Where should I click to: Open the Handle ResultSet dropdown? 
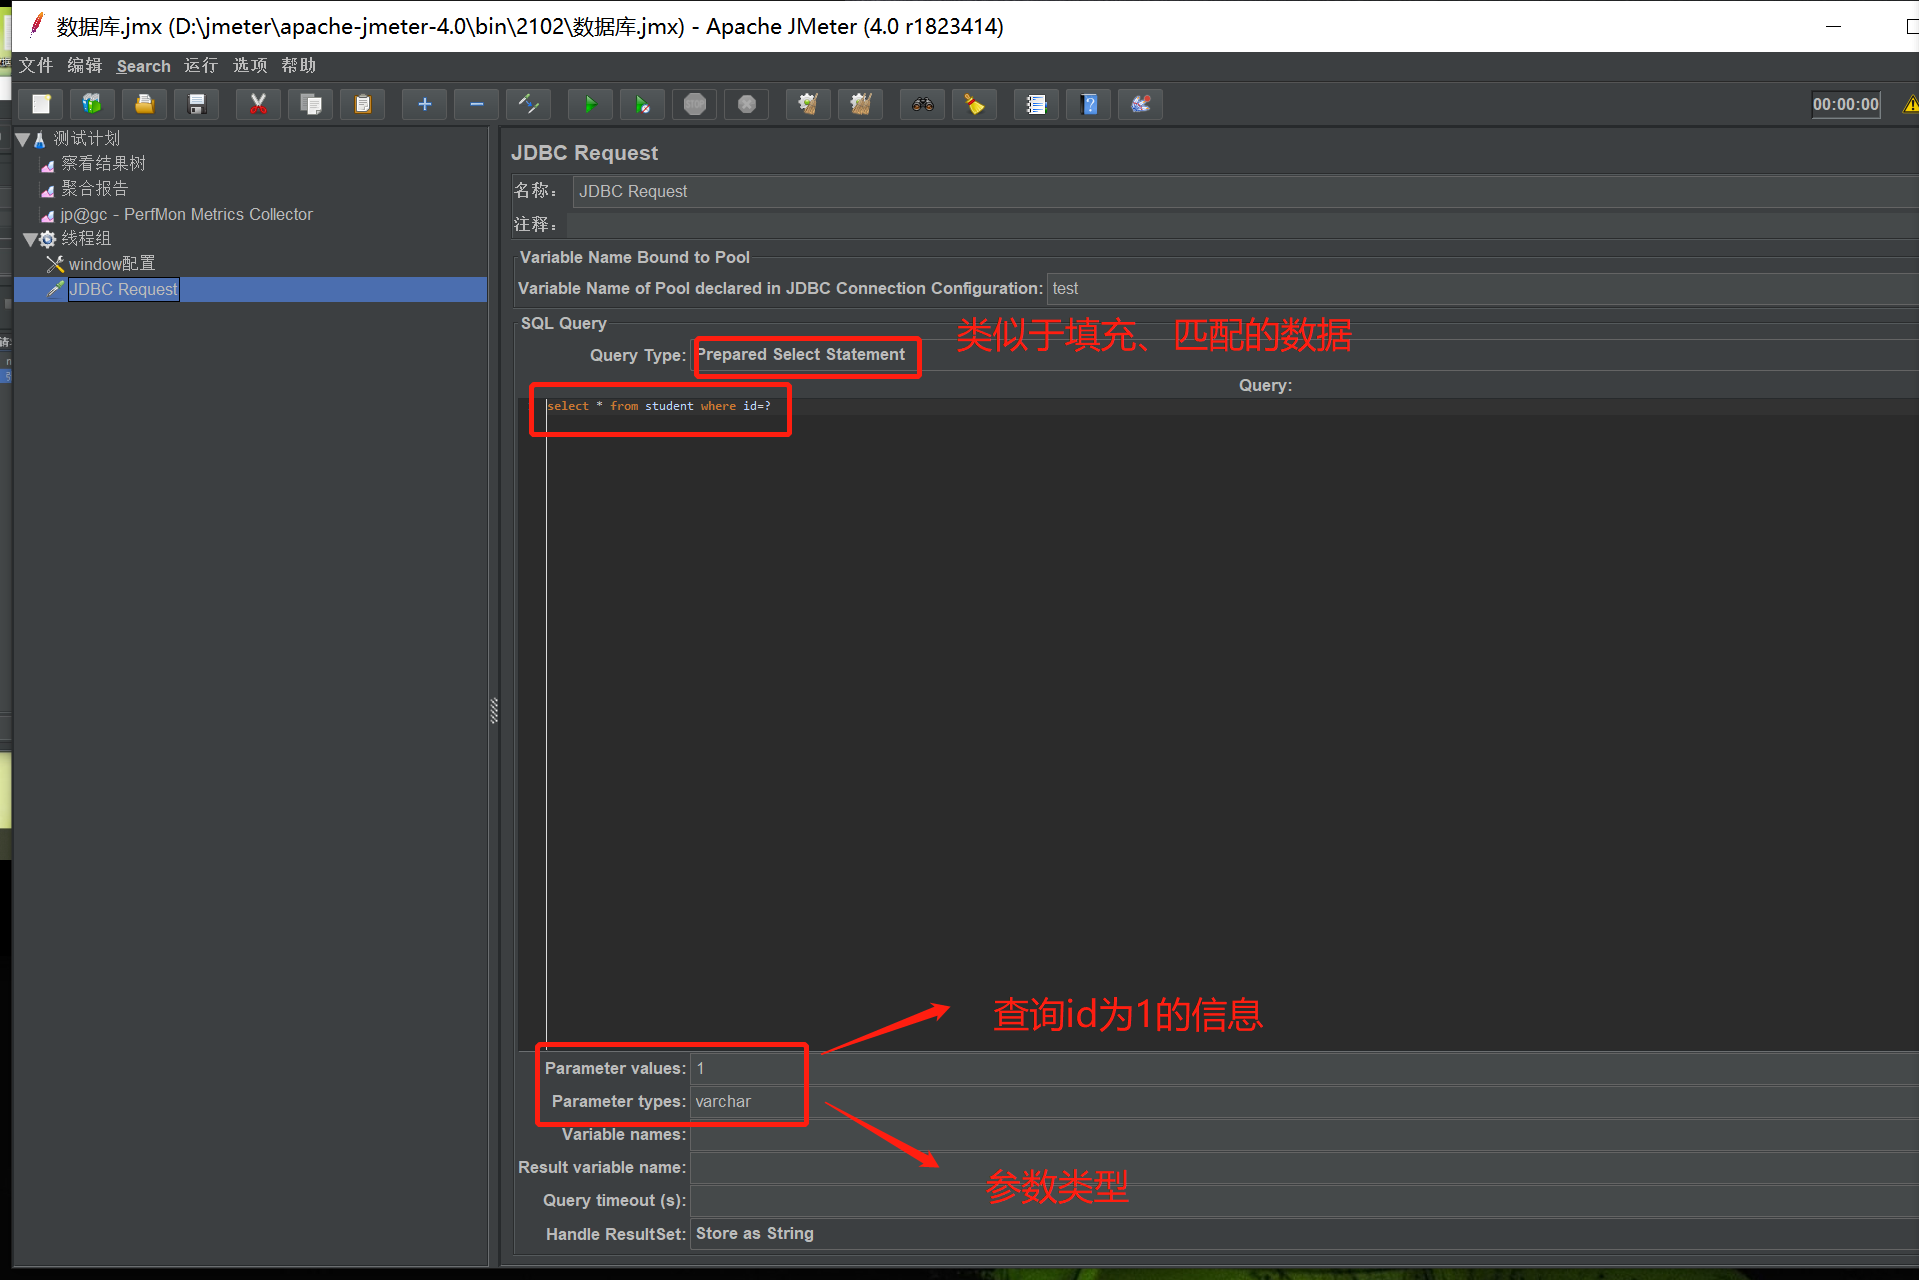click(1305, 1234)
